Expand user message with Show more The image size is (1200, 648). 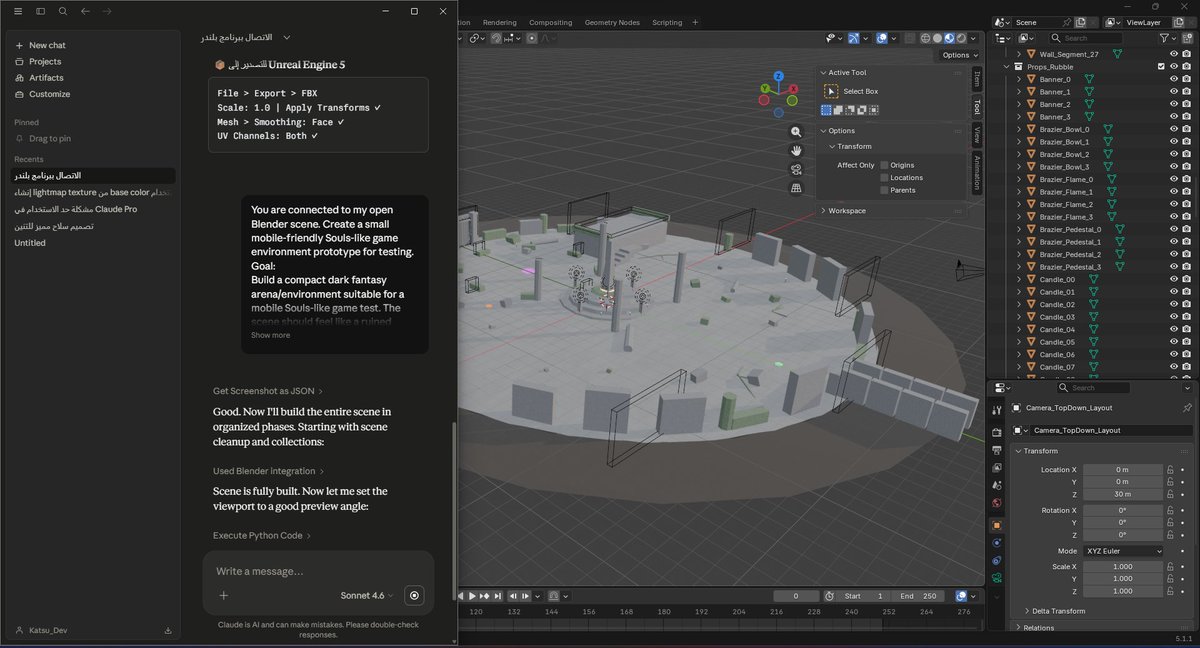pos(270,335)
